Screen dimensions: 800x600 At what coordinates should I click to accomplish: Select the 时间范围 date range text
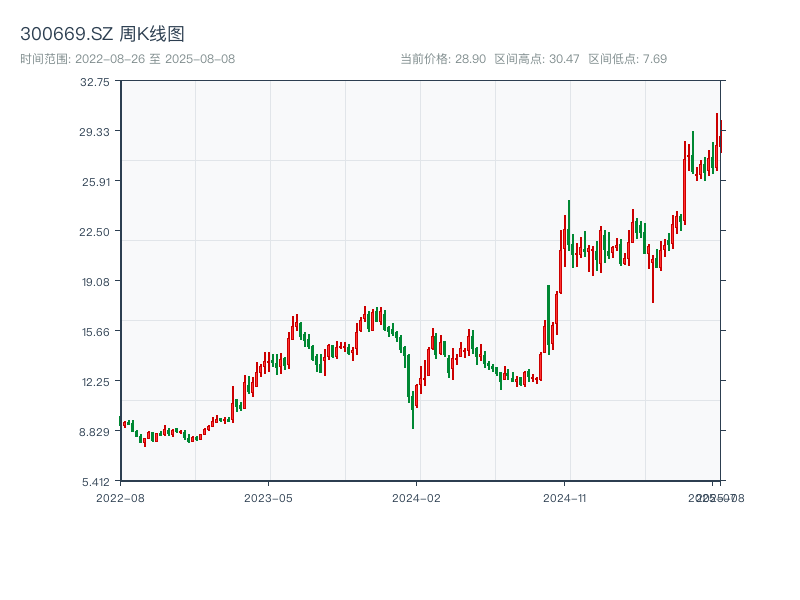[x=127, y=59]
